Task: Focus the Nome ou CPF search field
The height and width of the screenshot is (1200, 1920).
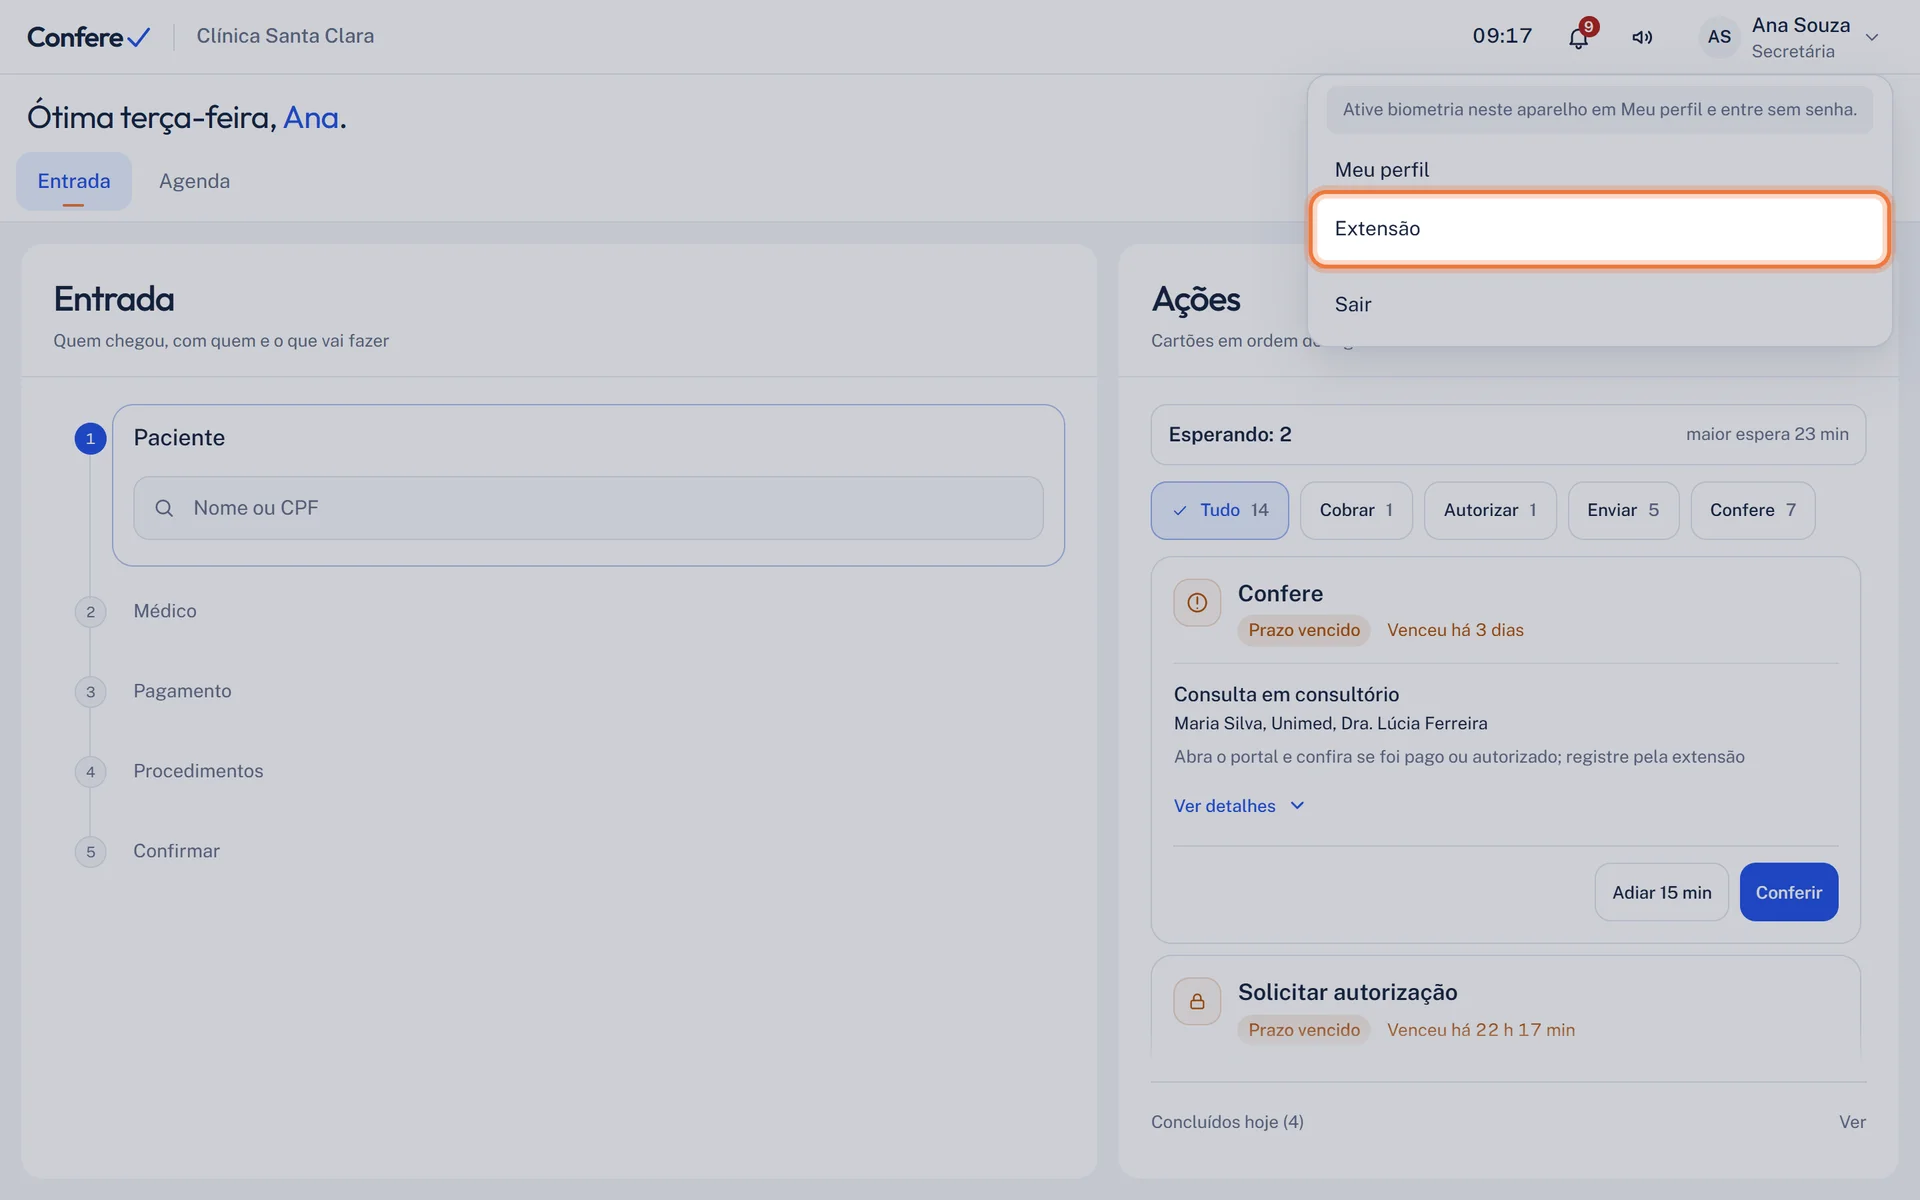Action: click(x=588, y=508)
